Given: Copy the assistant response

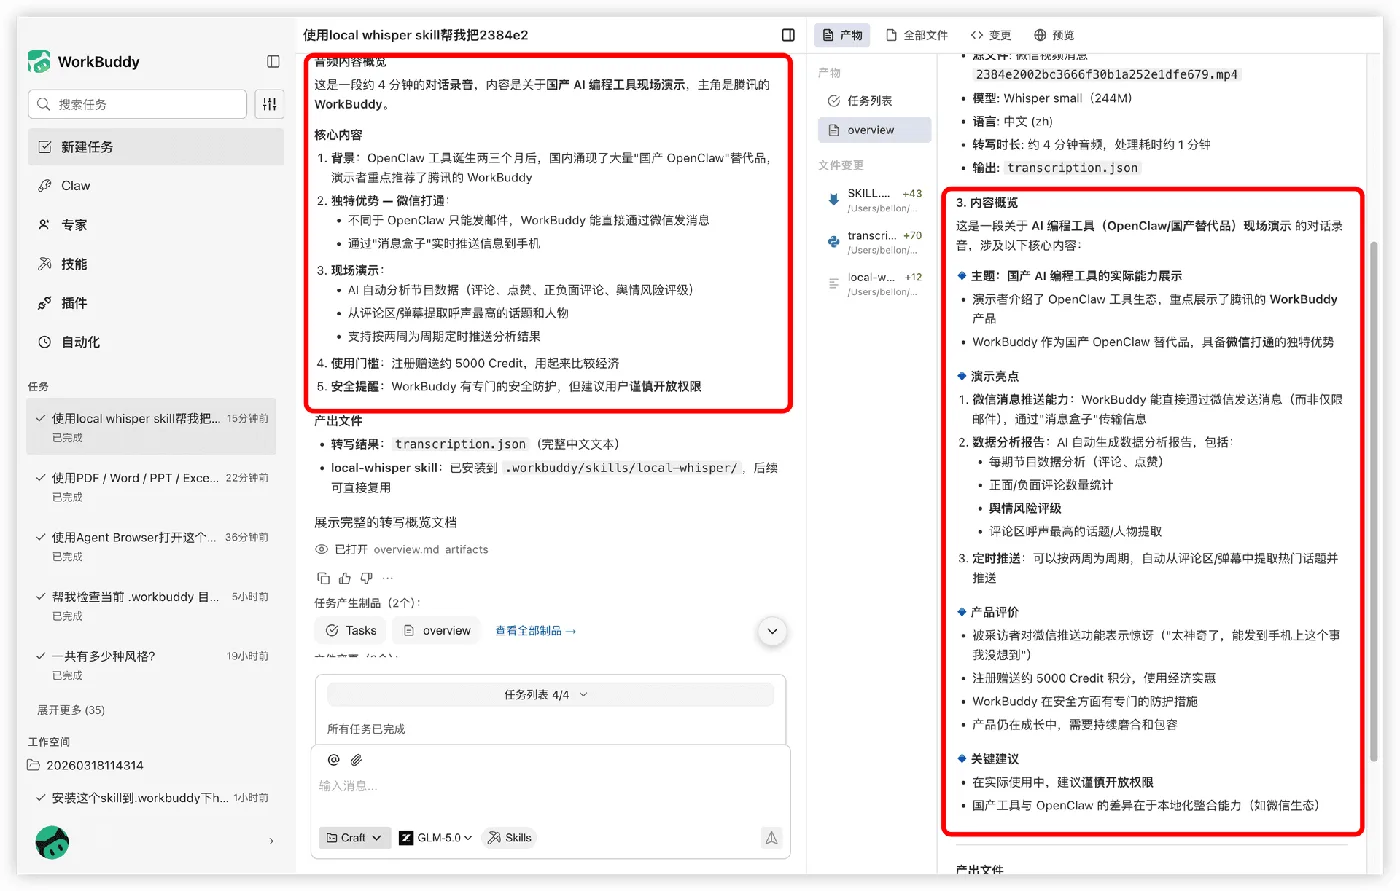Looking at the screenshot, I should click(x=323, y=578).
